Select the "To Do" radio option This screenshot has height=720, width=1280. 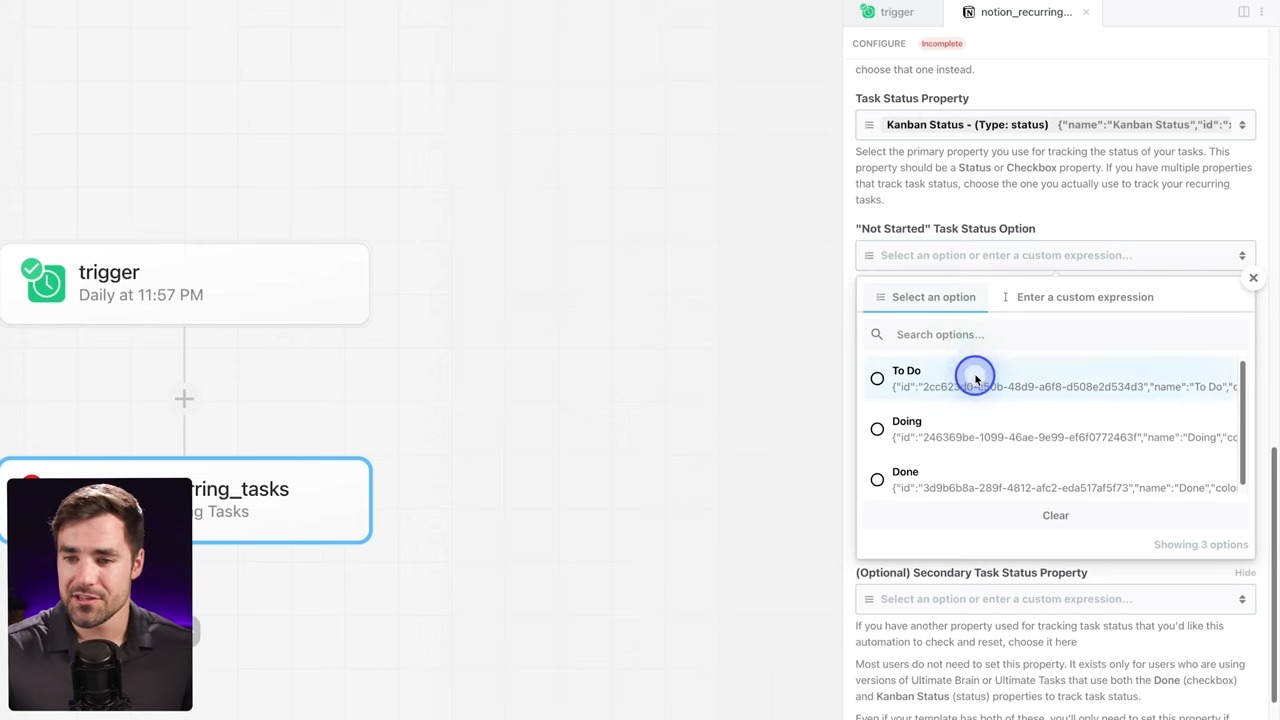click(877, 379)
